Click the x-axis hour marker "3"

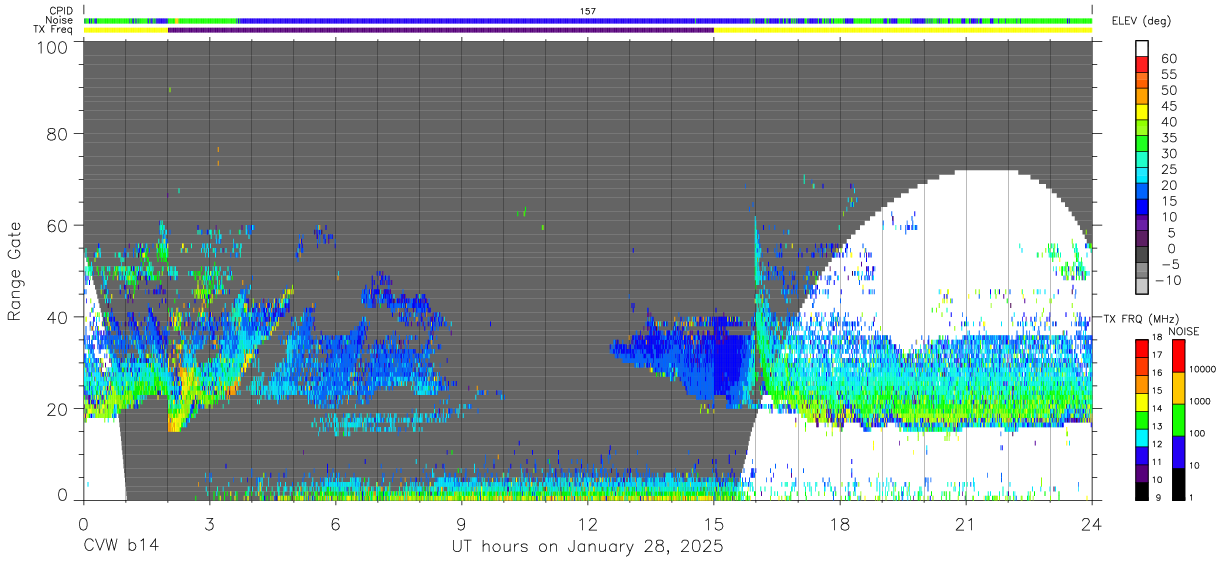point(209,524)
